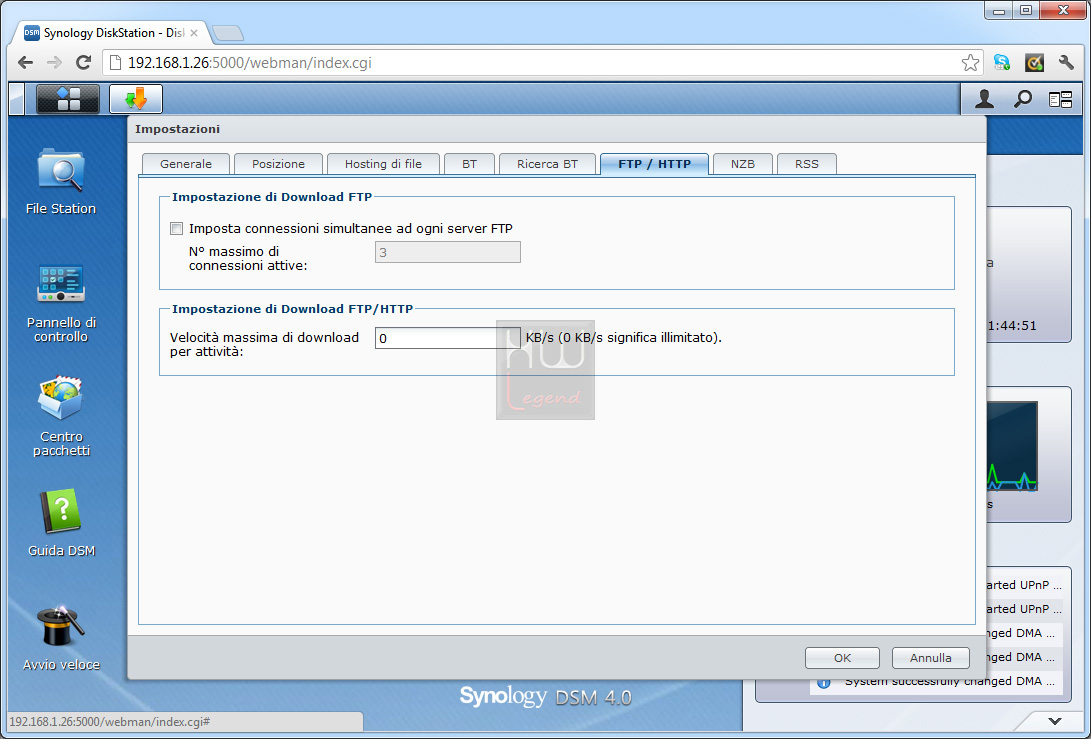The width and height of the screenshot is (1091, 739).
Task: Confirm settings with OK button
Action: [843, 658]
